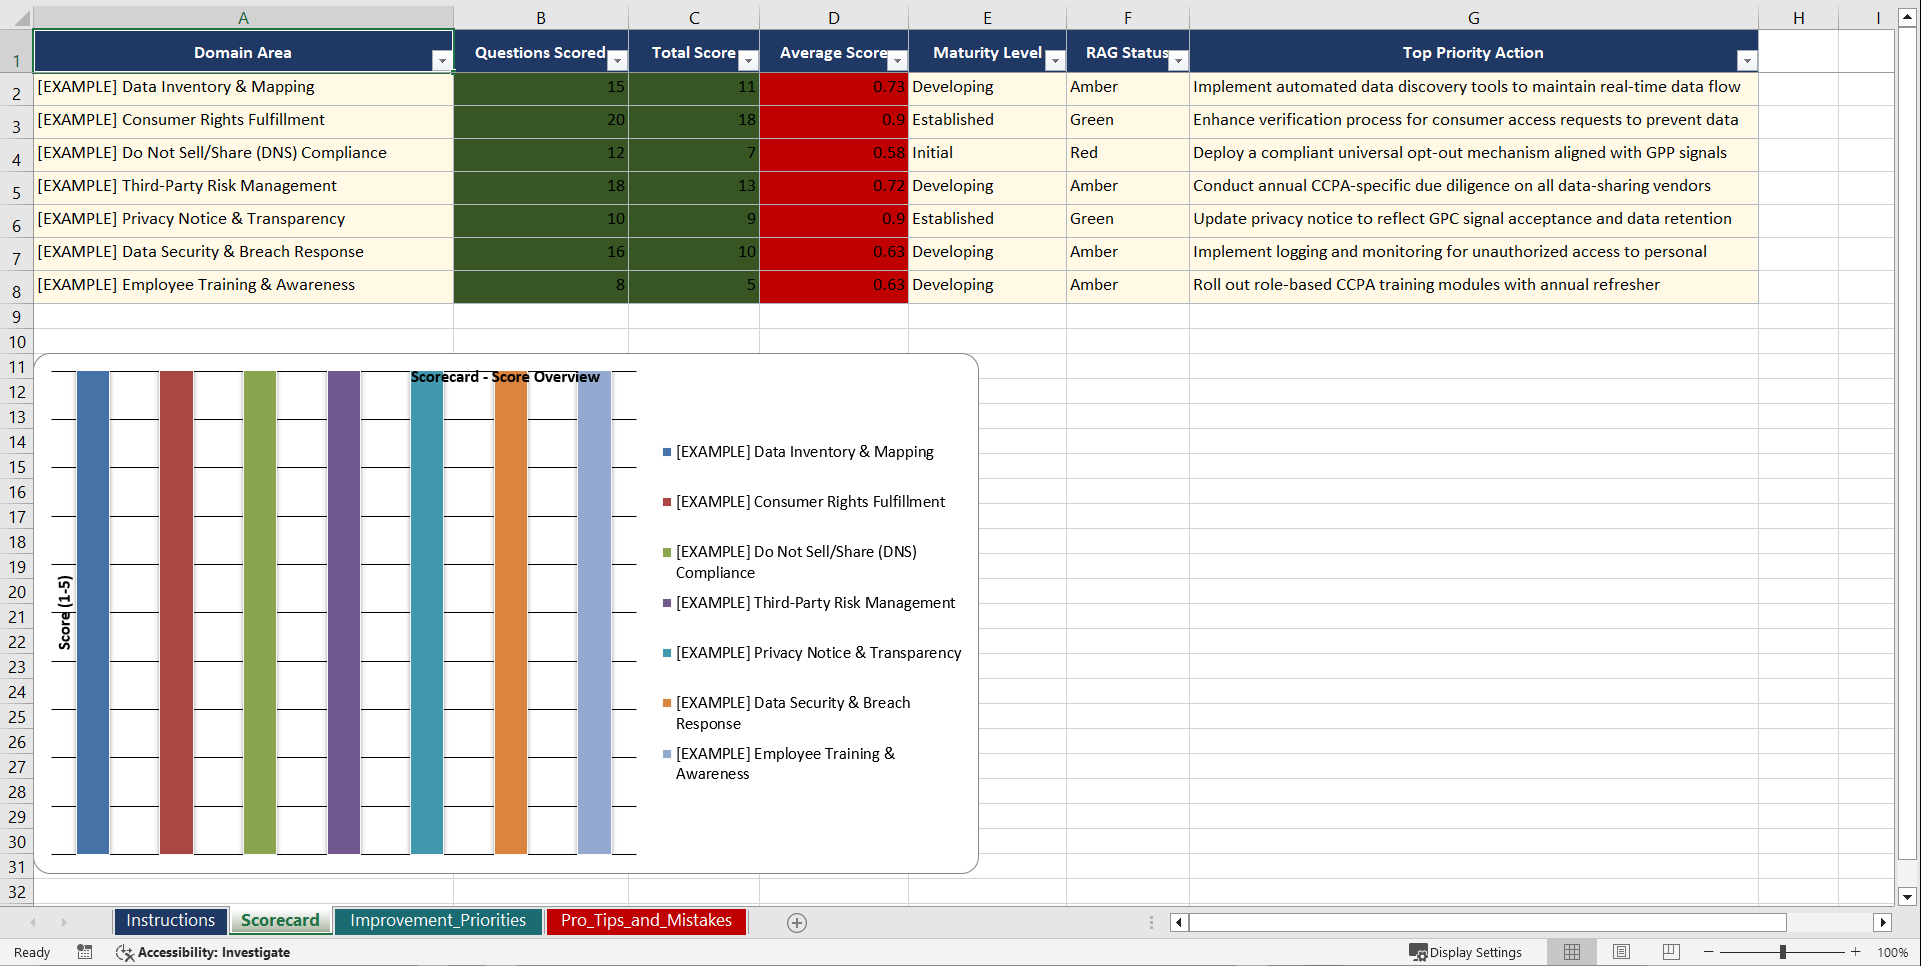Zoom in using the plus icon

click(x=1856, y=952)
